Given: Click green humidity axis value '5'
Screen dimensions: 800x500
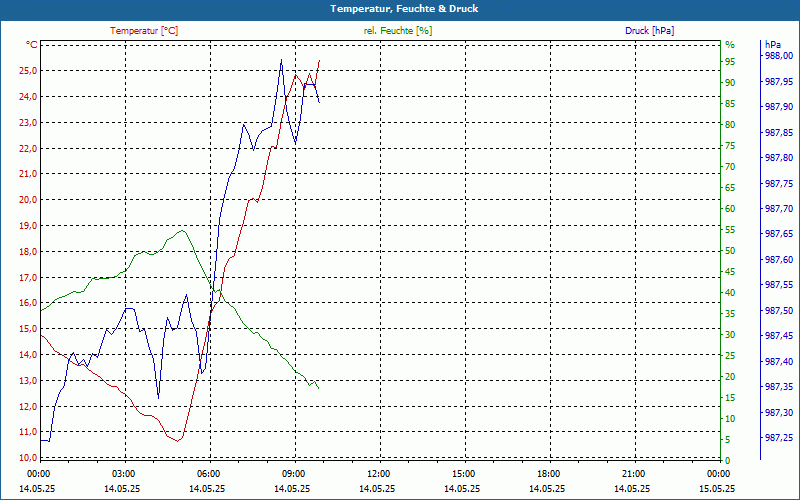Looking at the screenshot, I should pos(728,440).
